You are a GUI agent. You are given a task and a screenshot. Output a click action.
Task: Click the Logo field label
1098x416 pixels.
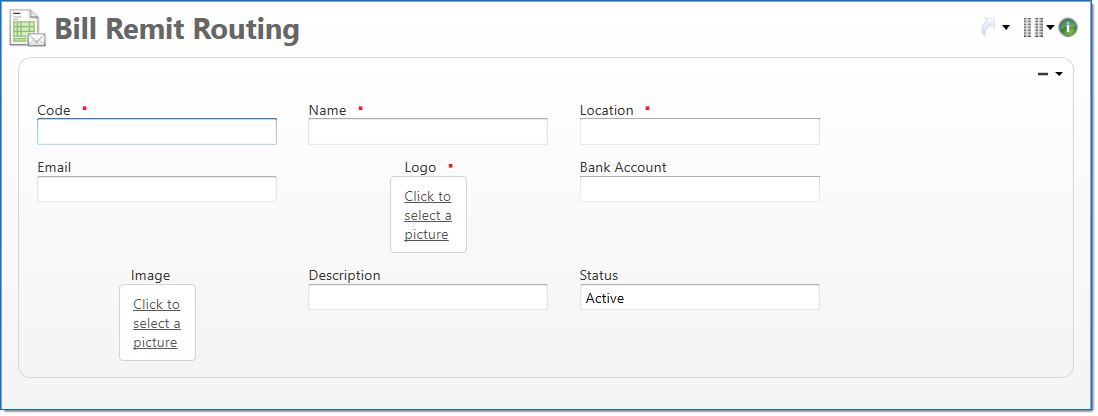click(420, 167)
